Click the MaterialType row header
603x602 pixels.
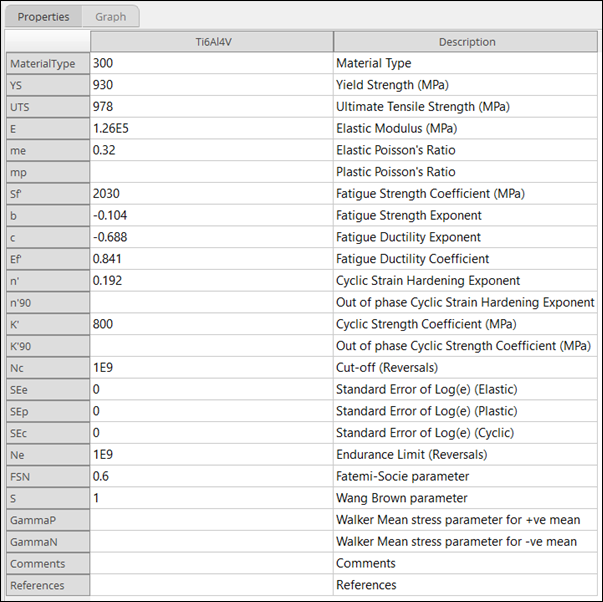[x=47, y=63]
